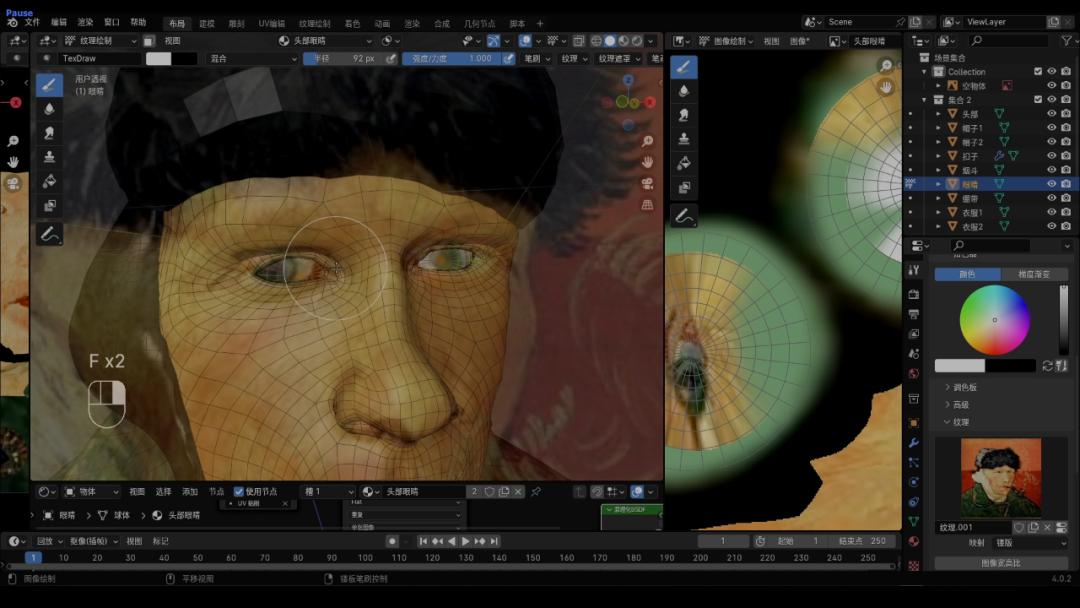Click add workspace plus button
This screenshot has width=1080, height=608.
point(540,23)
